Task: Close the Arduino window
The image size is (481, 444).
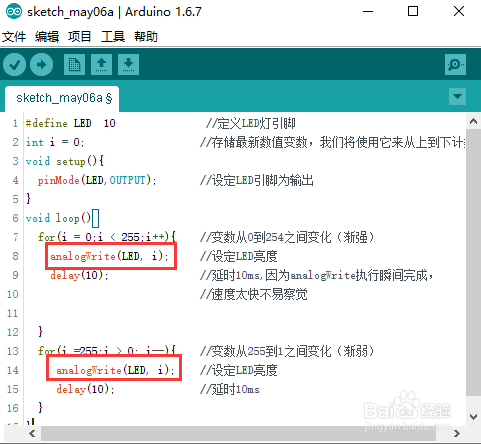Action: pyautogui.click(x=459, y=12)
